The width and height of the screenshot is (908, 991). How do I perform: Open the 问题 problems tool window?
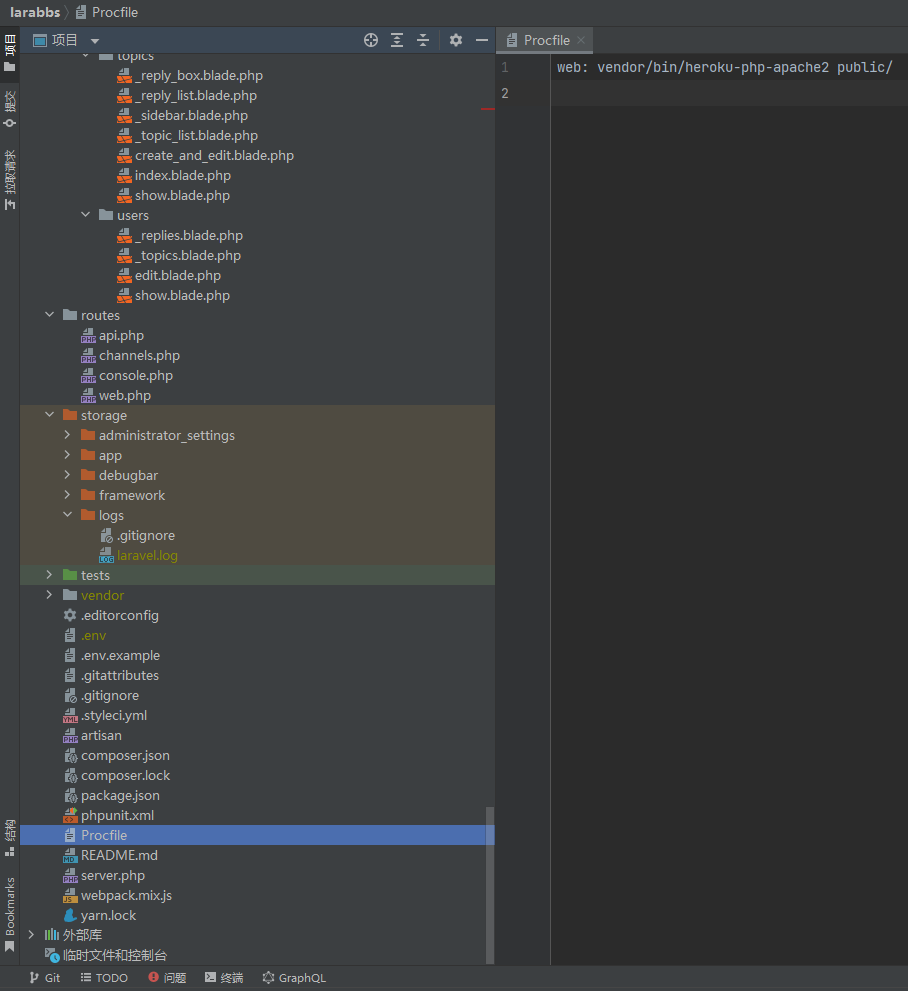coord(167,978)
